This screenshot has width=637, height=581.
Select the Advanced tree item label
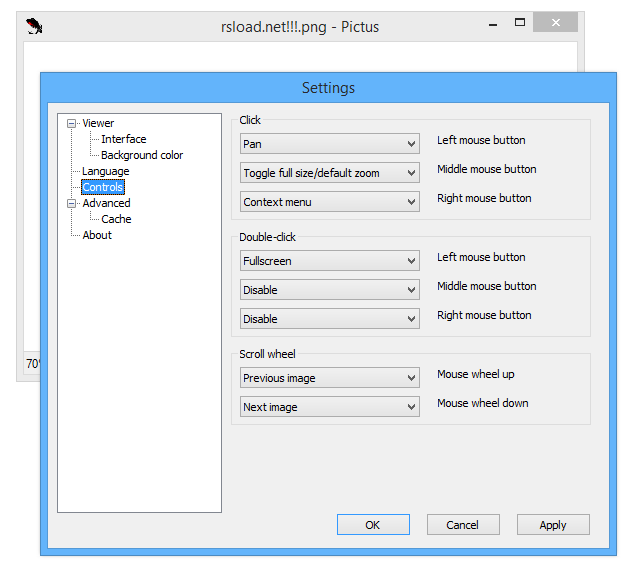click(x=106, y=203)
